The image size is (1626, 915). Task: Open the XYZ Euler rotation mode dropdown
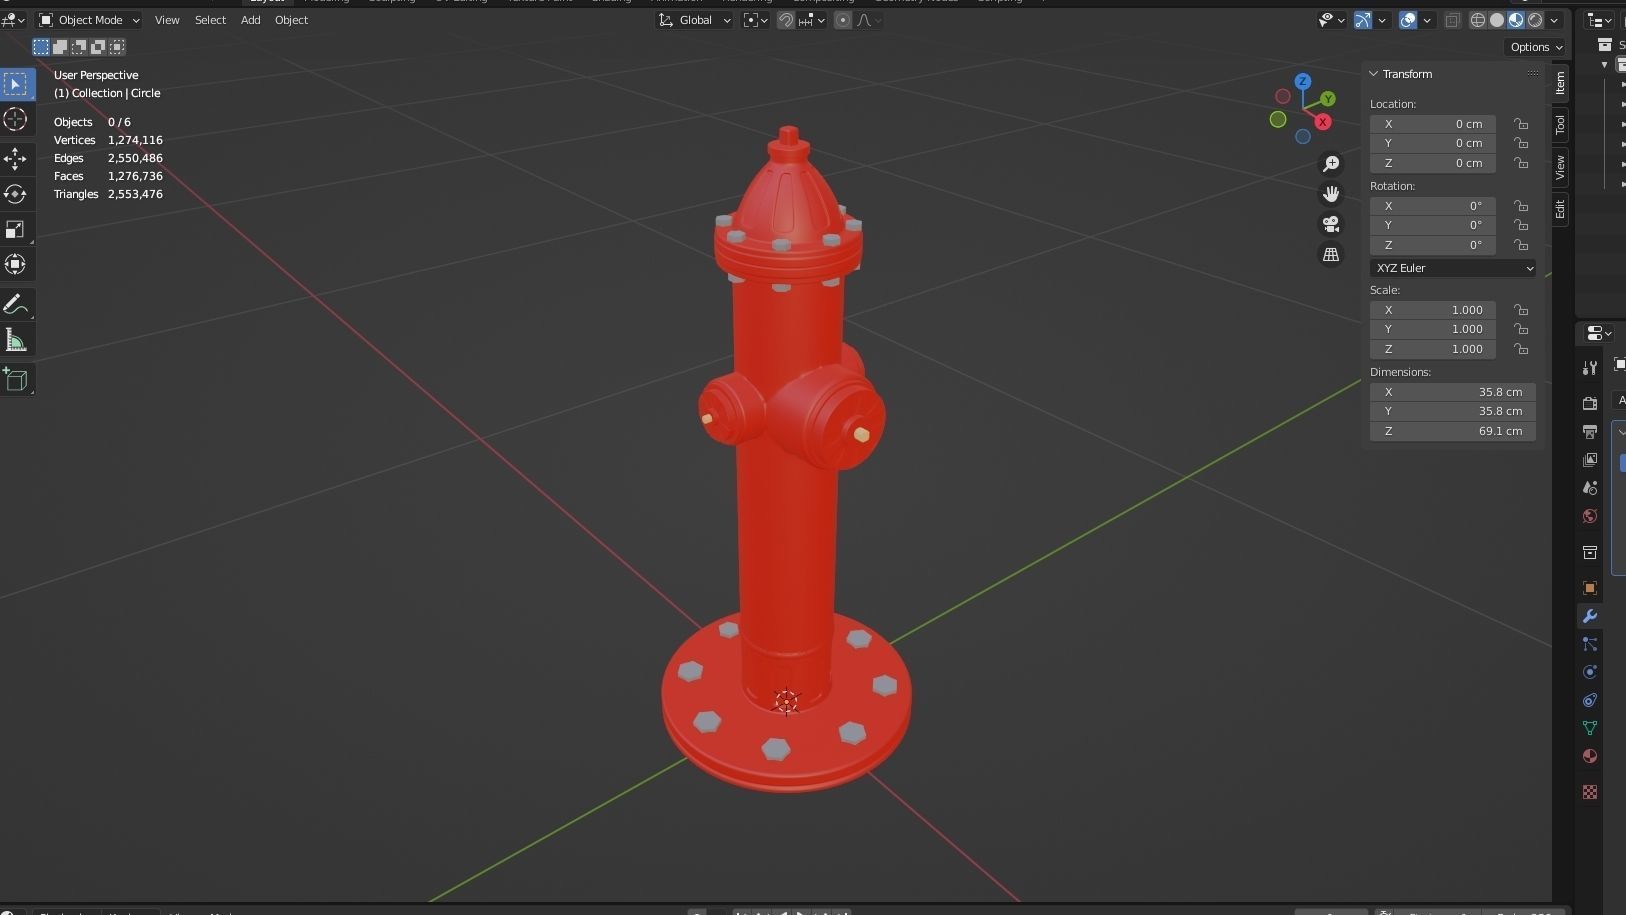click(x=1453, y=268)
